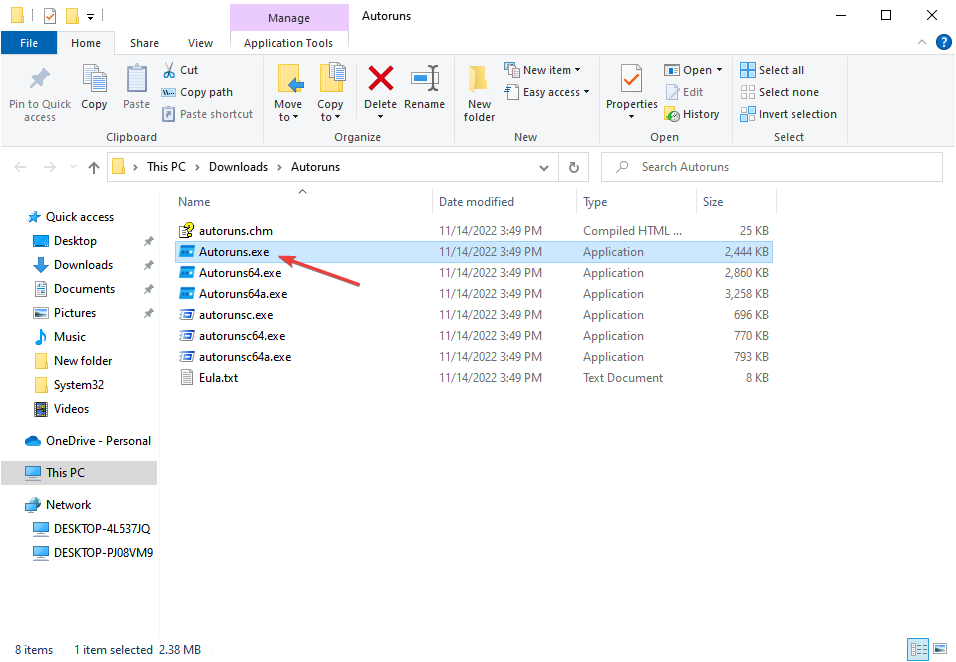Open the File menu tab
The width and height of the screenshot is (956, 662).
[x=29, y=43]
